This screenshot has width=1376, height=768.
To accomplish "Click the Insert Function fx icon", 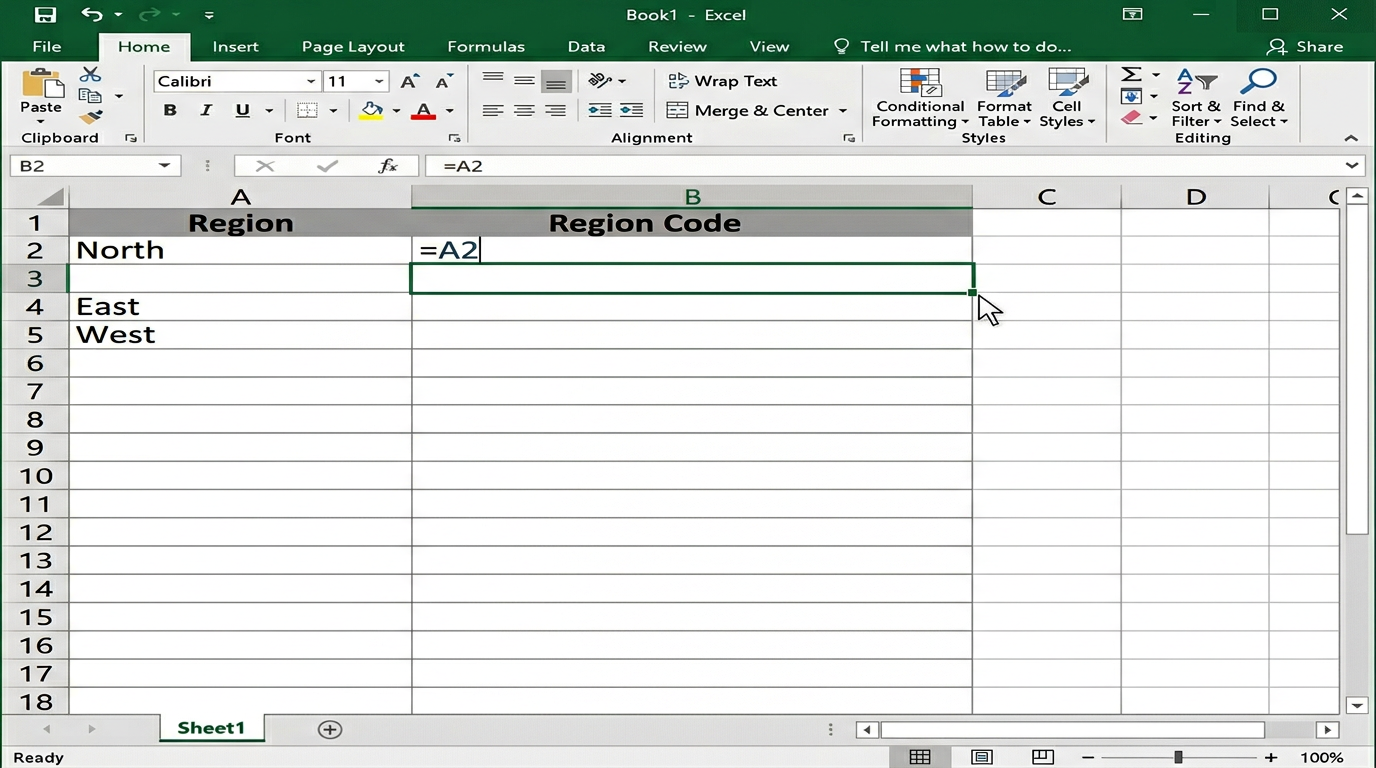I will click(388, 166).
